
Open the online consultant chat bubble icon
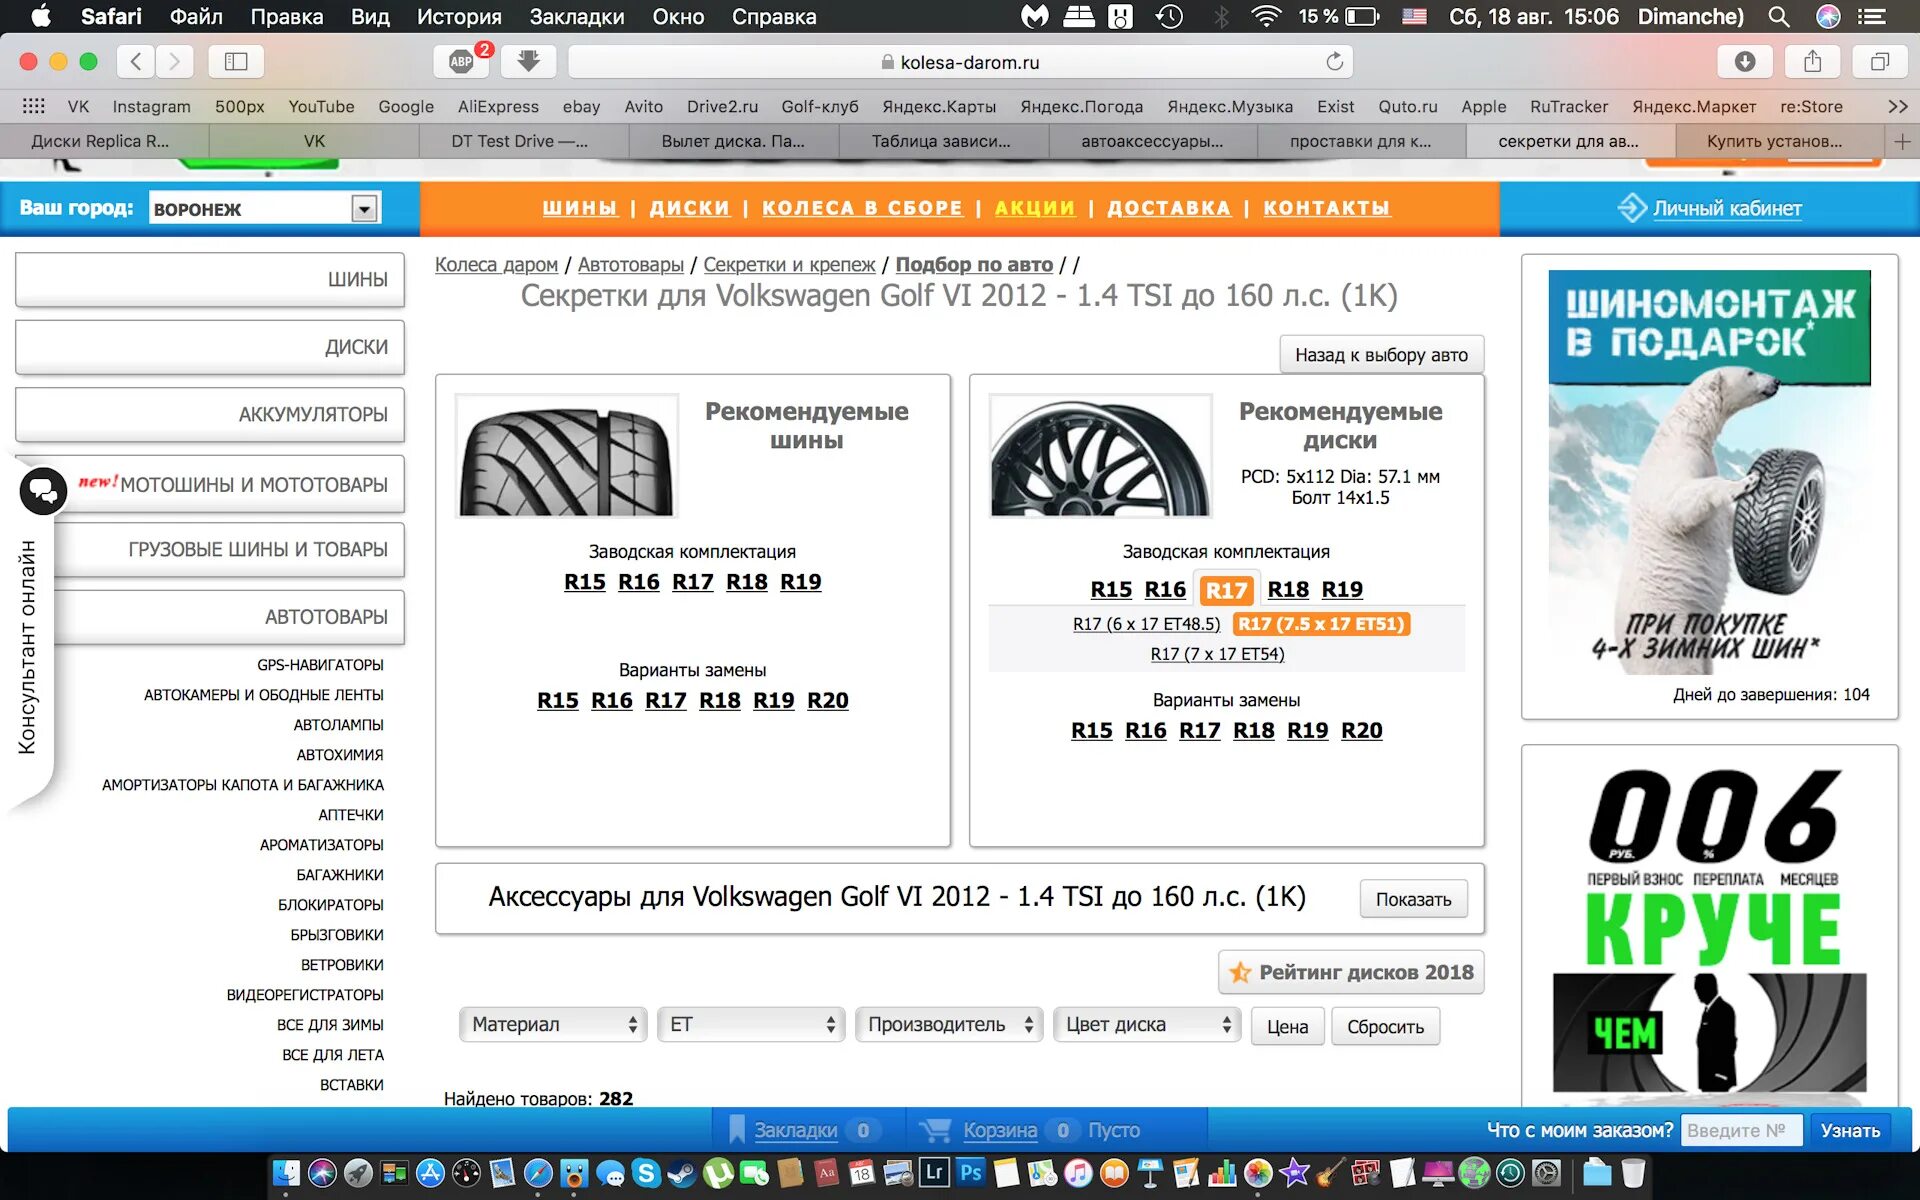(43, 490)
